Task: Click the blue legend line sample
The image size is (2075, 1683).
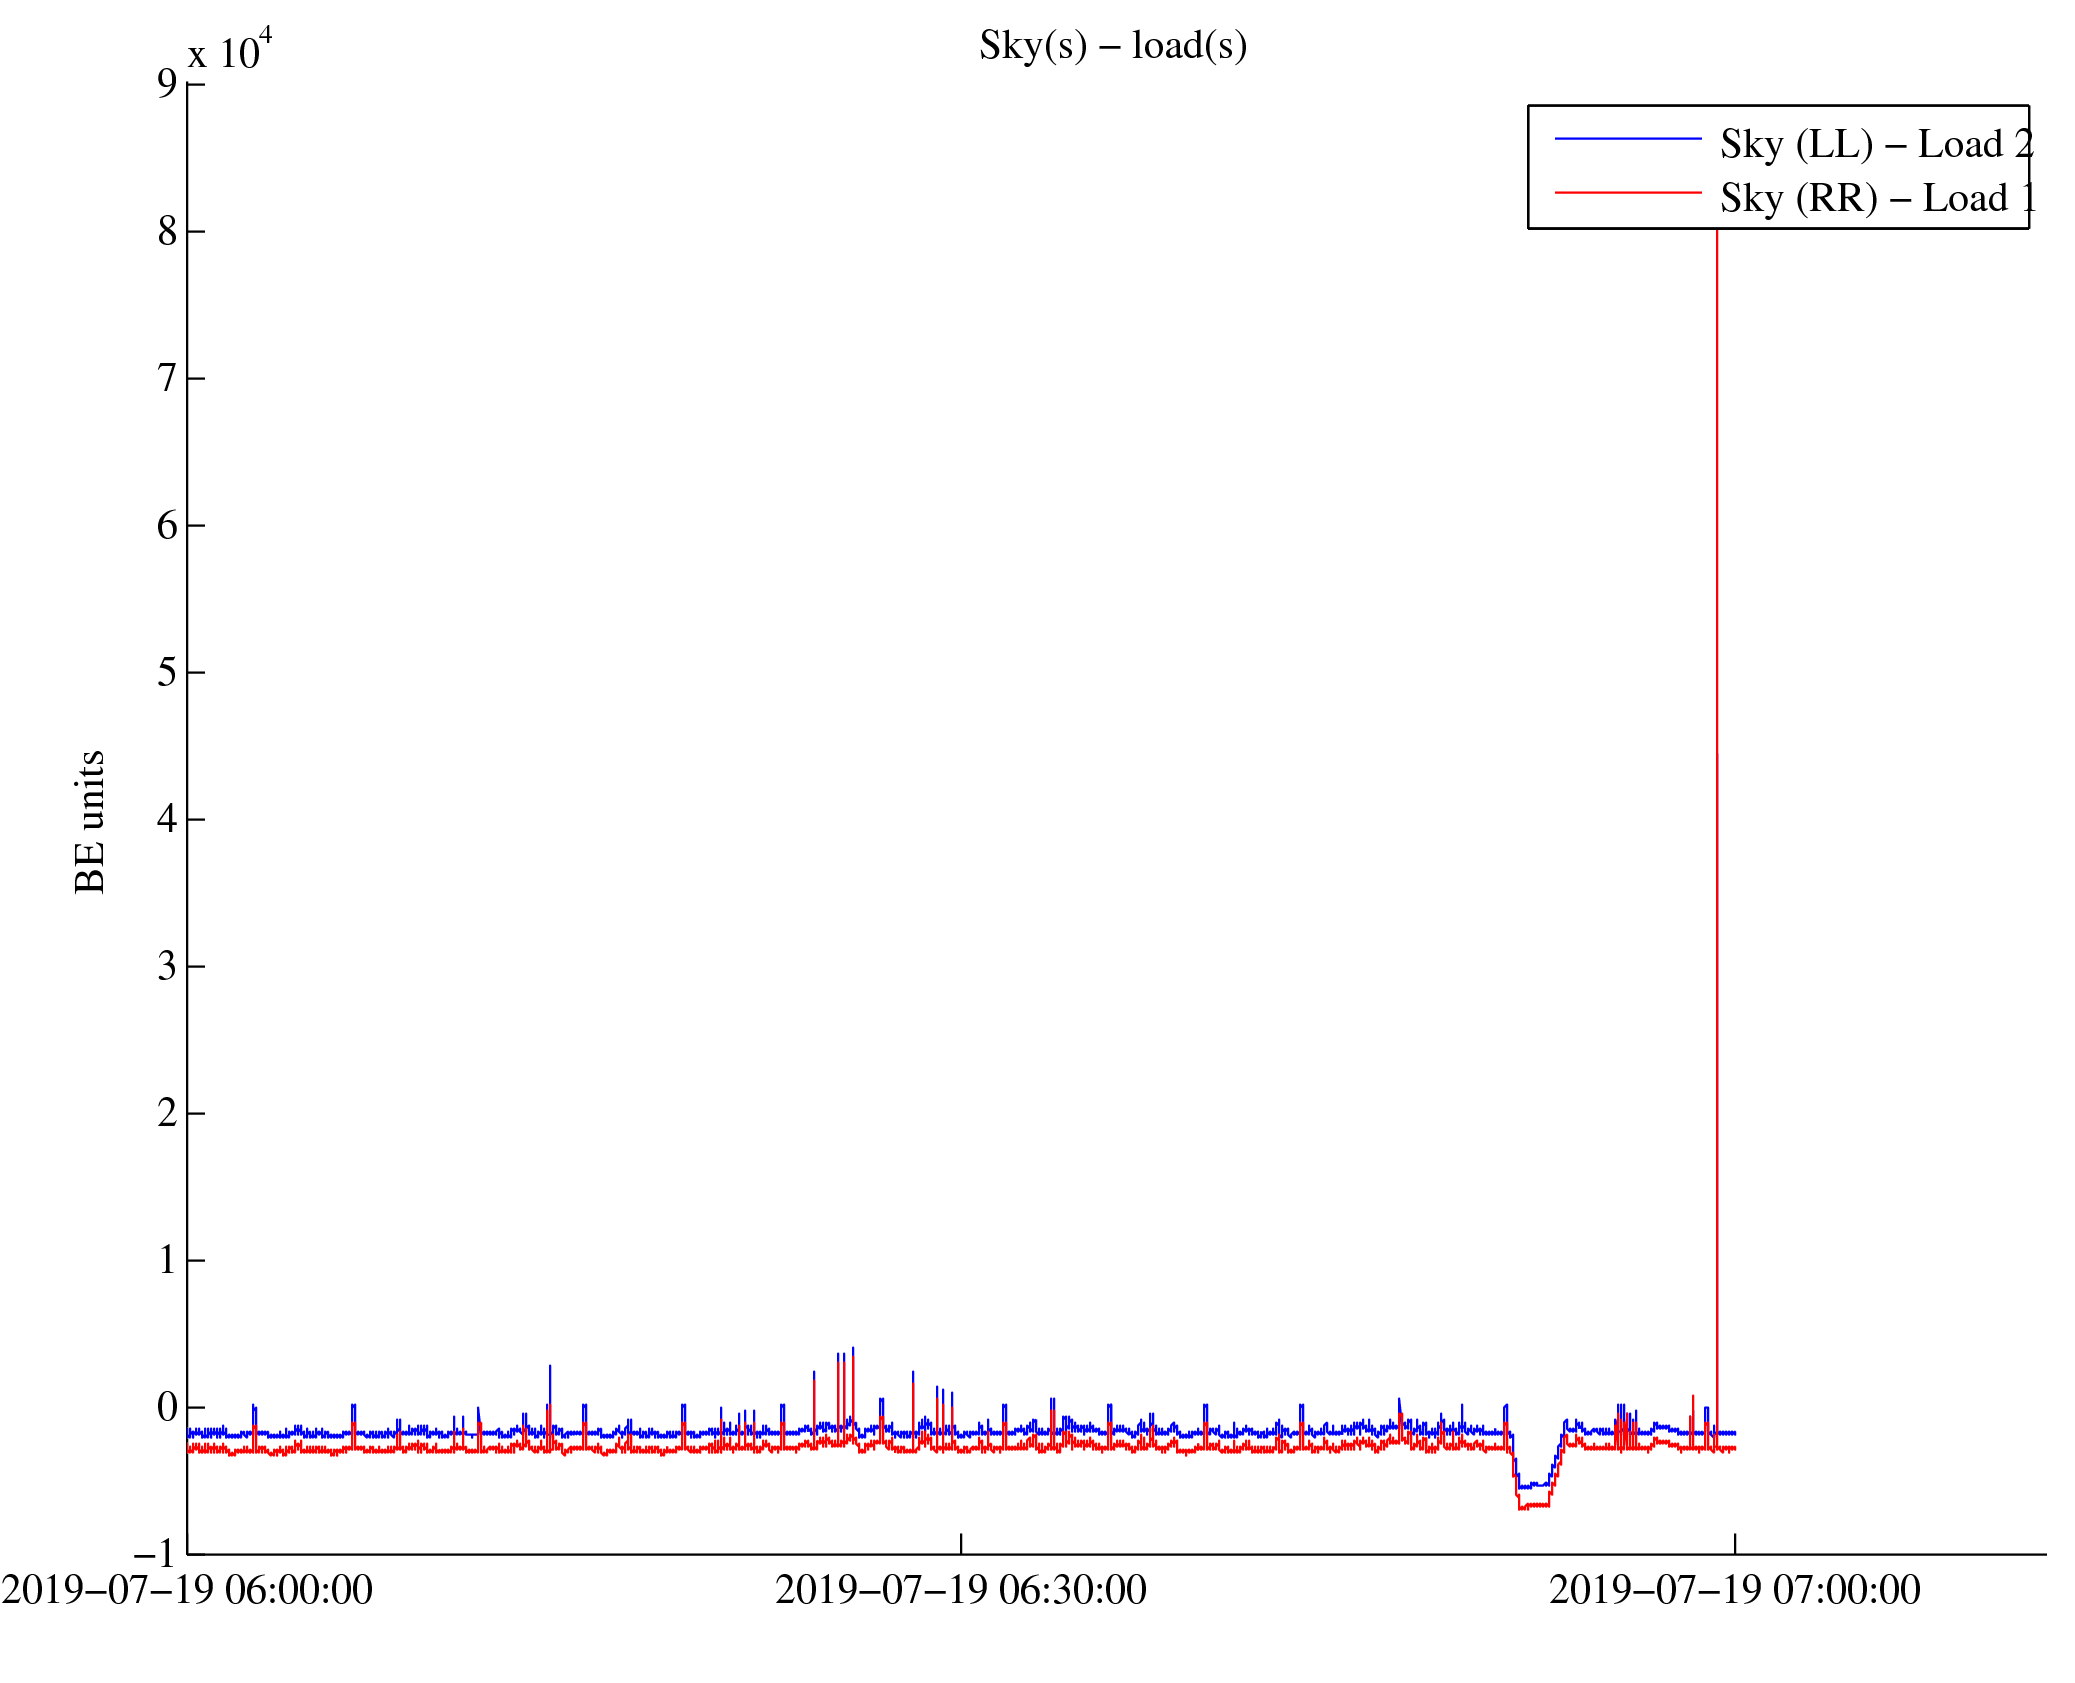Action: (x=1627, y=139)
